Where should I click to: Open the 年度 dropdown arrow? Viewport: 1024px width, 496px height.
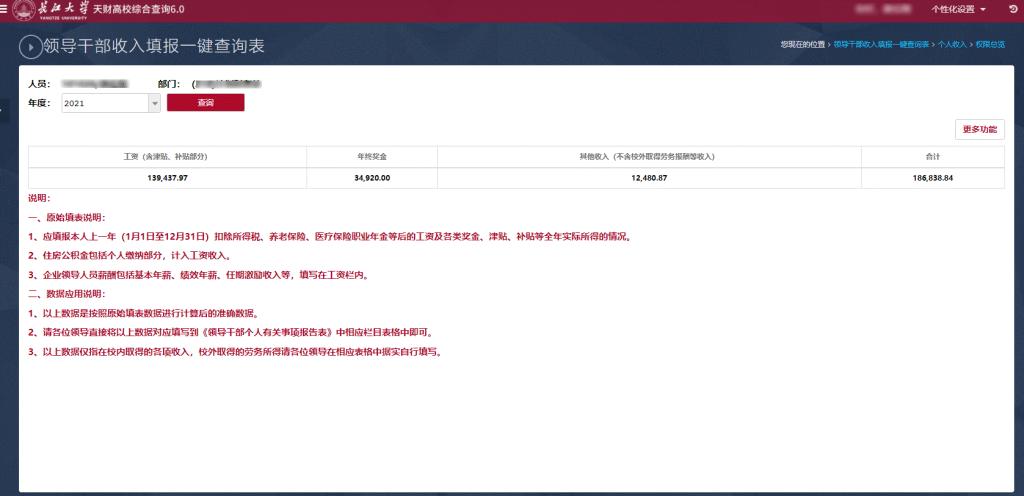tap(154, 103)
